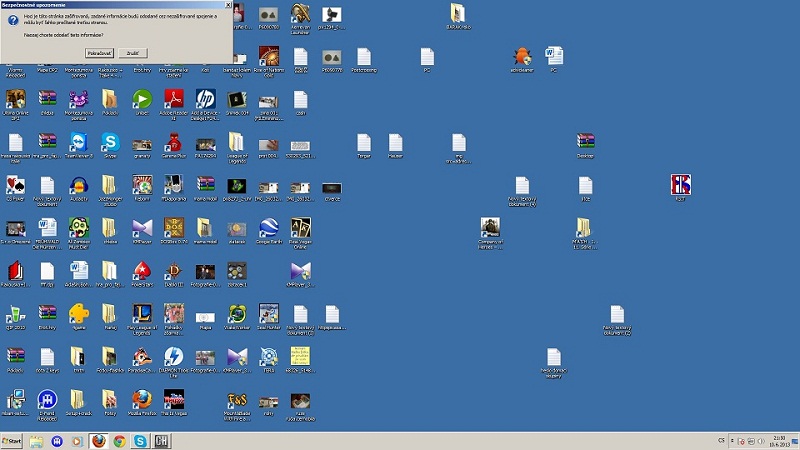Open the Diablo III desktop icon
This screenshot has width=800, height=450.
pos(173,270)
